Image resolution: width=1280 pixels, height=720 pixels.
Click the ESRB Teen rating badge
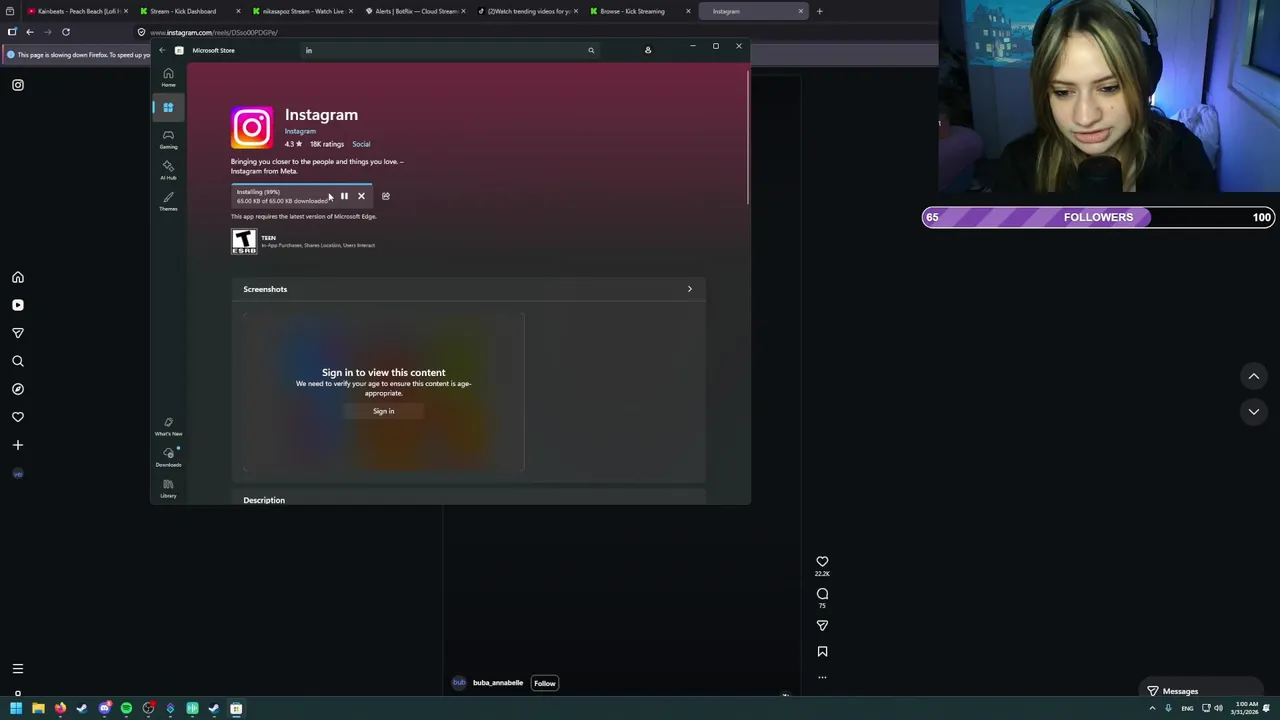point(244,241)
